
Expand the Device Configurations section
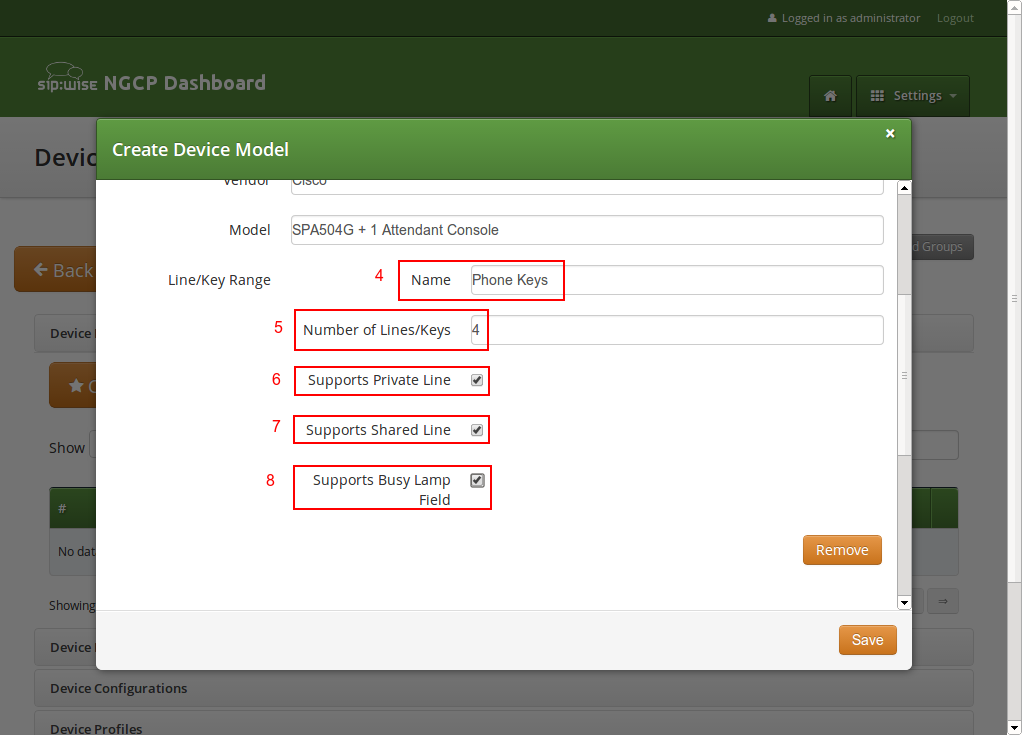pos(118,688)
